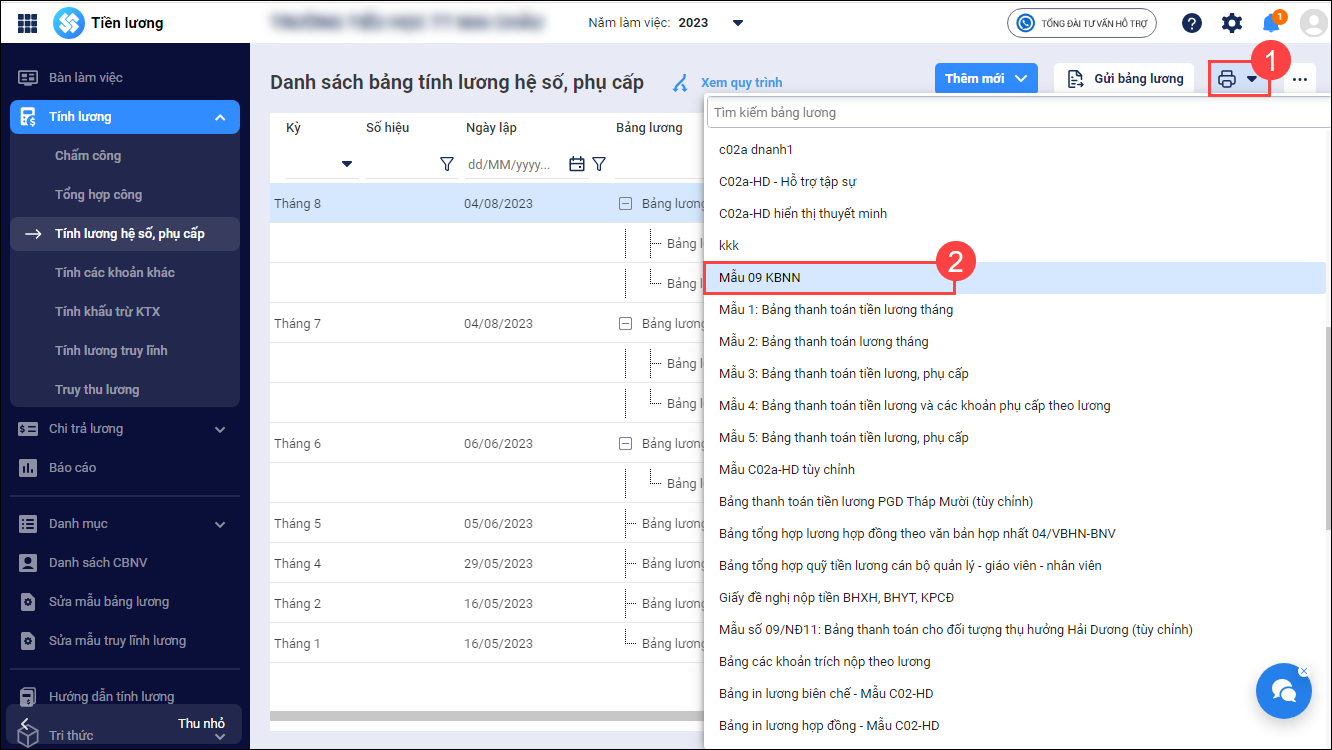
Task: Click the filter funnel icon under Số hiệu
Action: (447, 164)
